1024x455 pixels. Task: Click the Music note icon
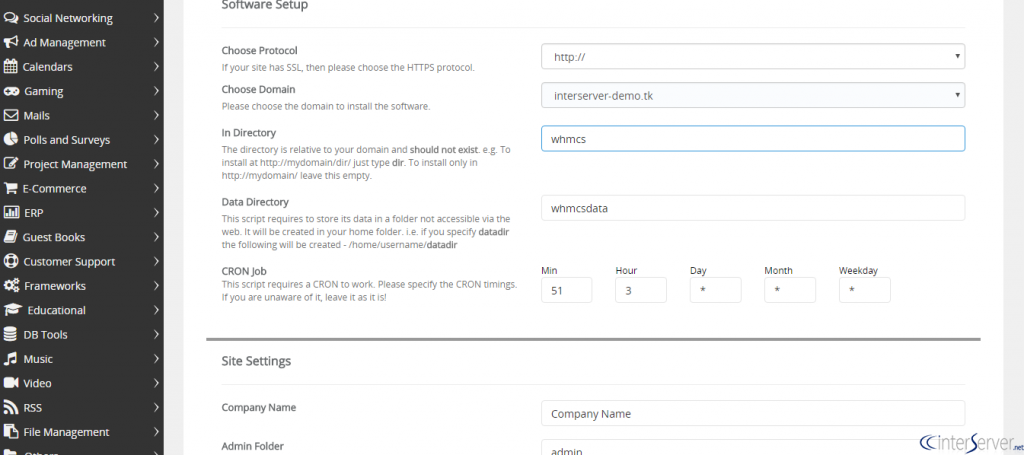[10, 359]
